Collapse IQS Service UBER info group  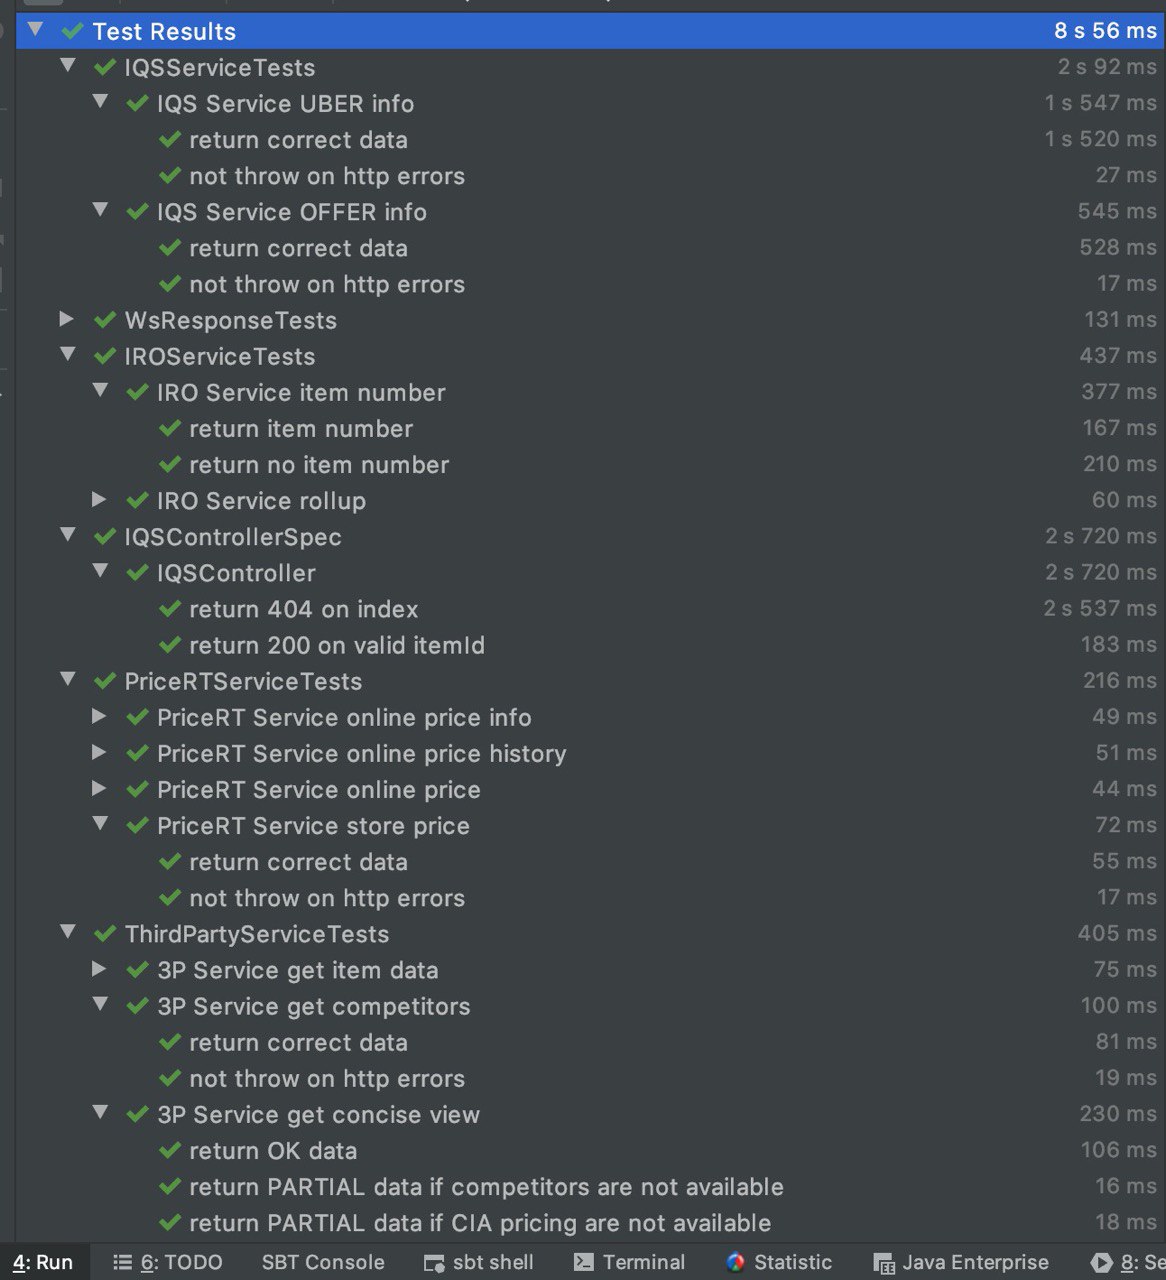(100, 102)
